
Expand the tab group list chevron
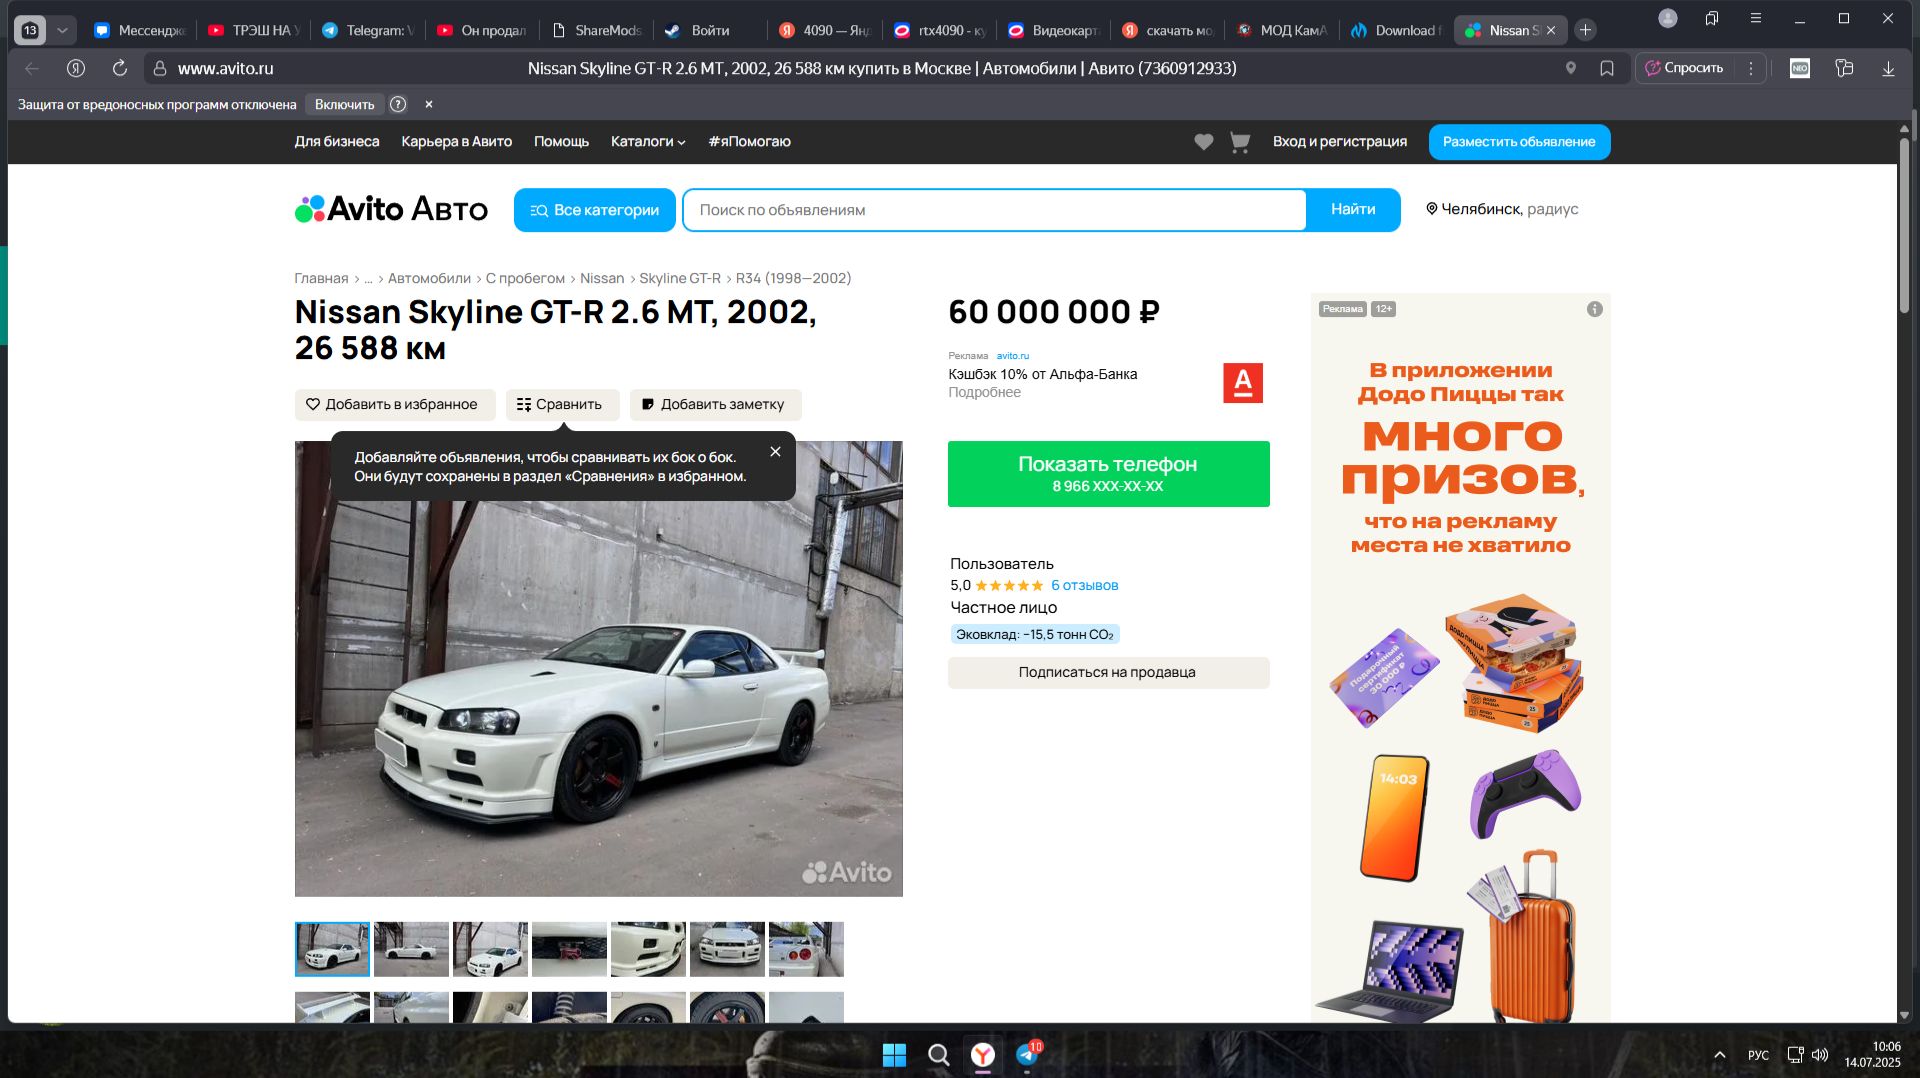62,30
